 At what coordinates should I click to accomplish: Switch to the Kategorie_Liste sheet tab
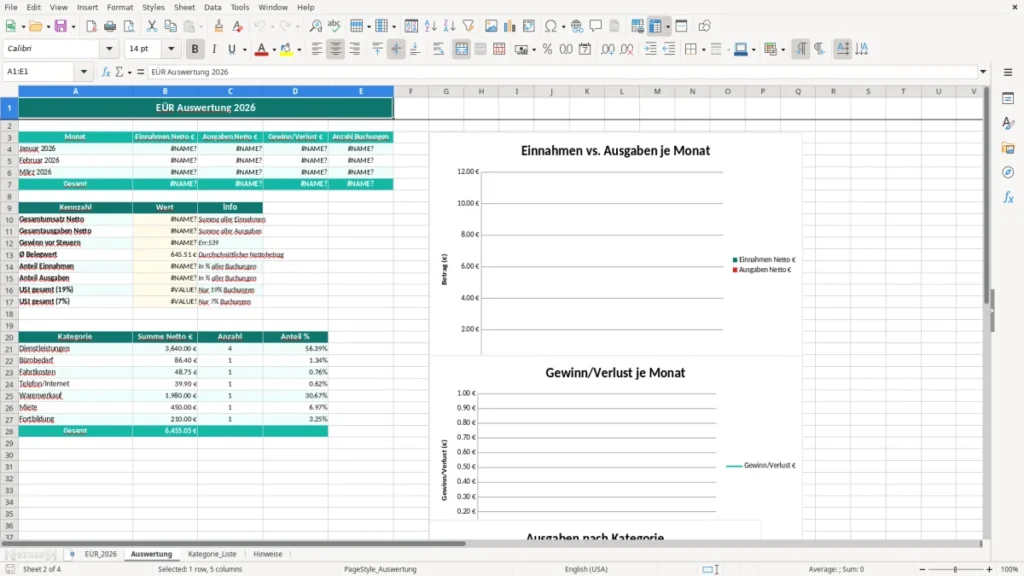pos(212,554)
